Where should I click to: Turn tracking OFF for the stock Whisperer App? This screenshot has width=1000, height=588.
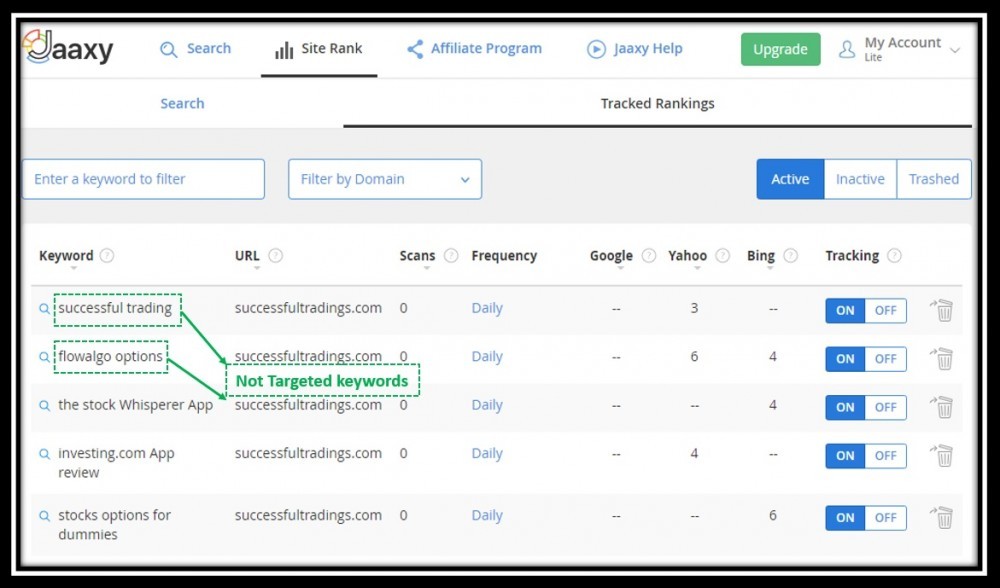pos(885,408)
